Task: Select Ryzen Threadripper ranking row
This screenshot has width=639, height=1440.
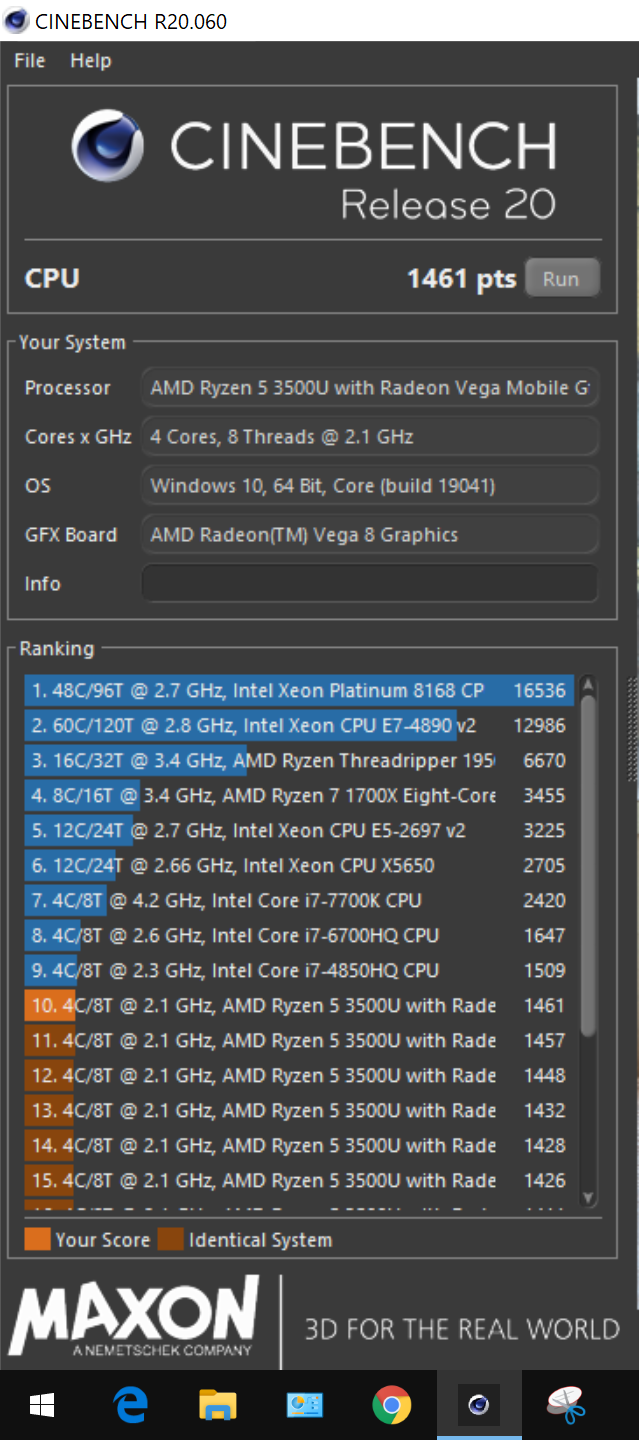Action: click(x=299, y=760)
